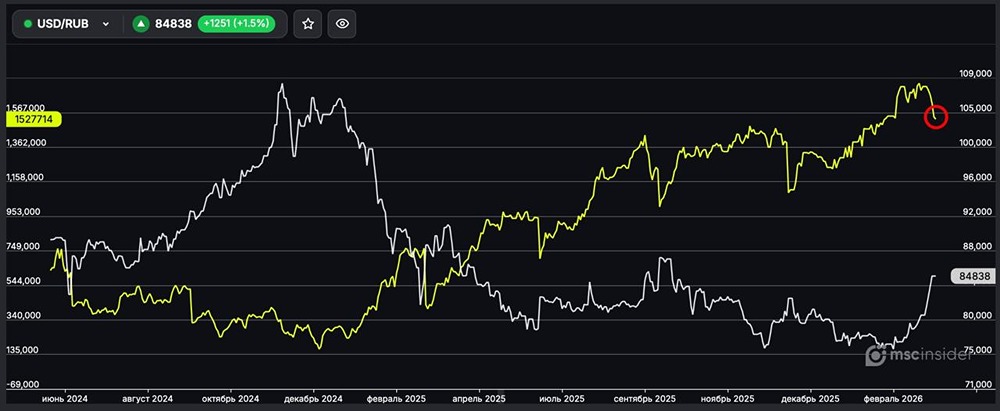Click the 80,000 right-axis price label
The width and height of the screenshot is (1000, 411).
click(x=978, y=316)
